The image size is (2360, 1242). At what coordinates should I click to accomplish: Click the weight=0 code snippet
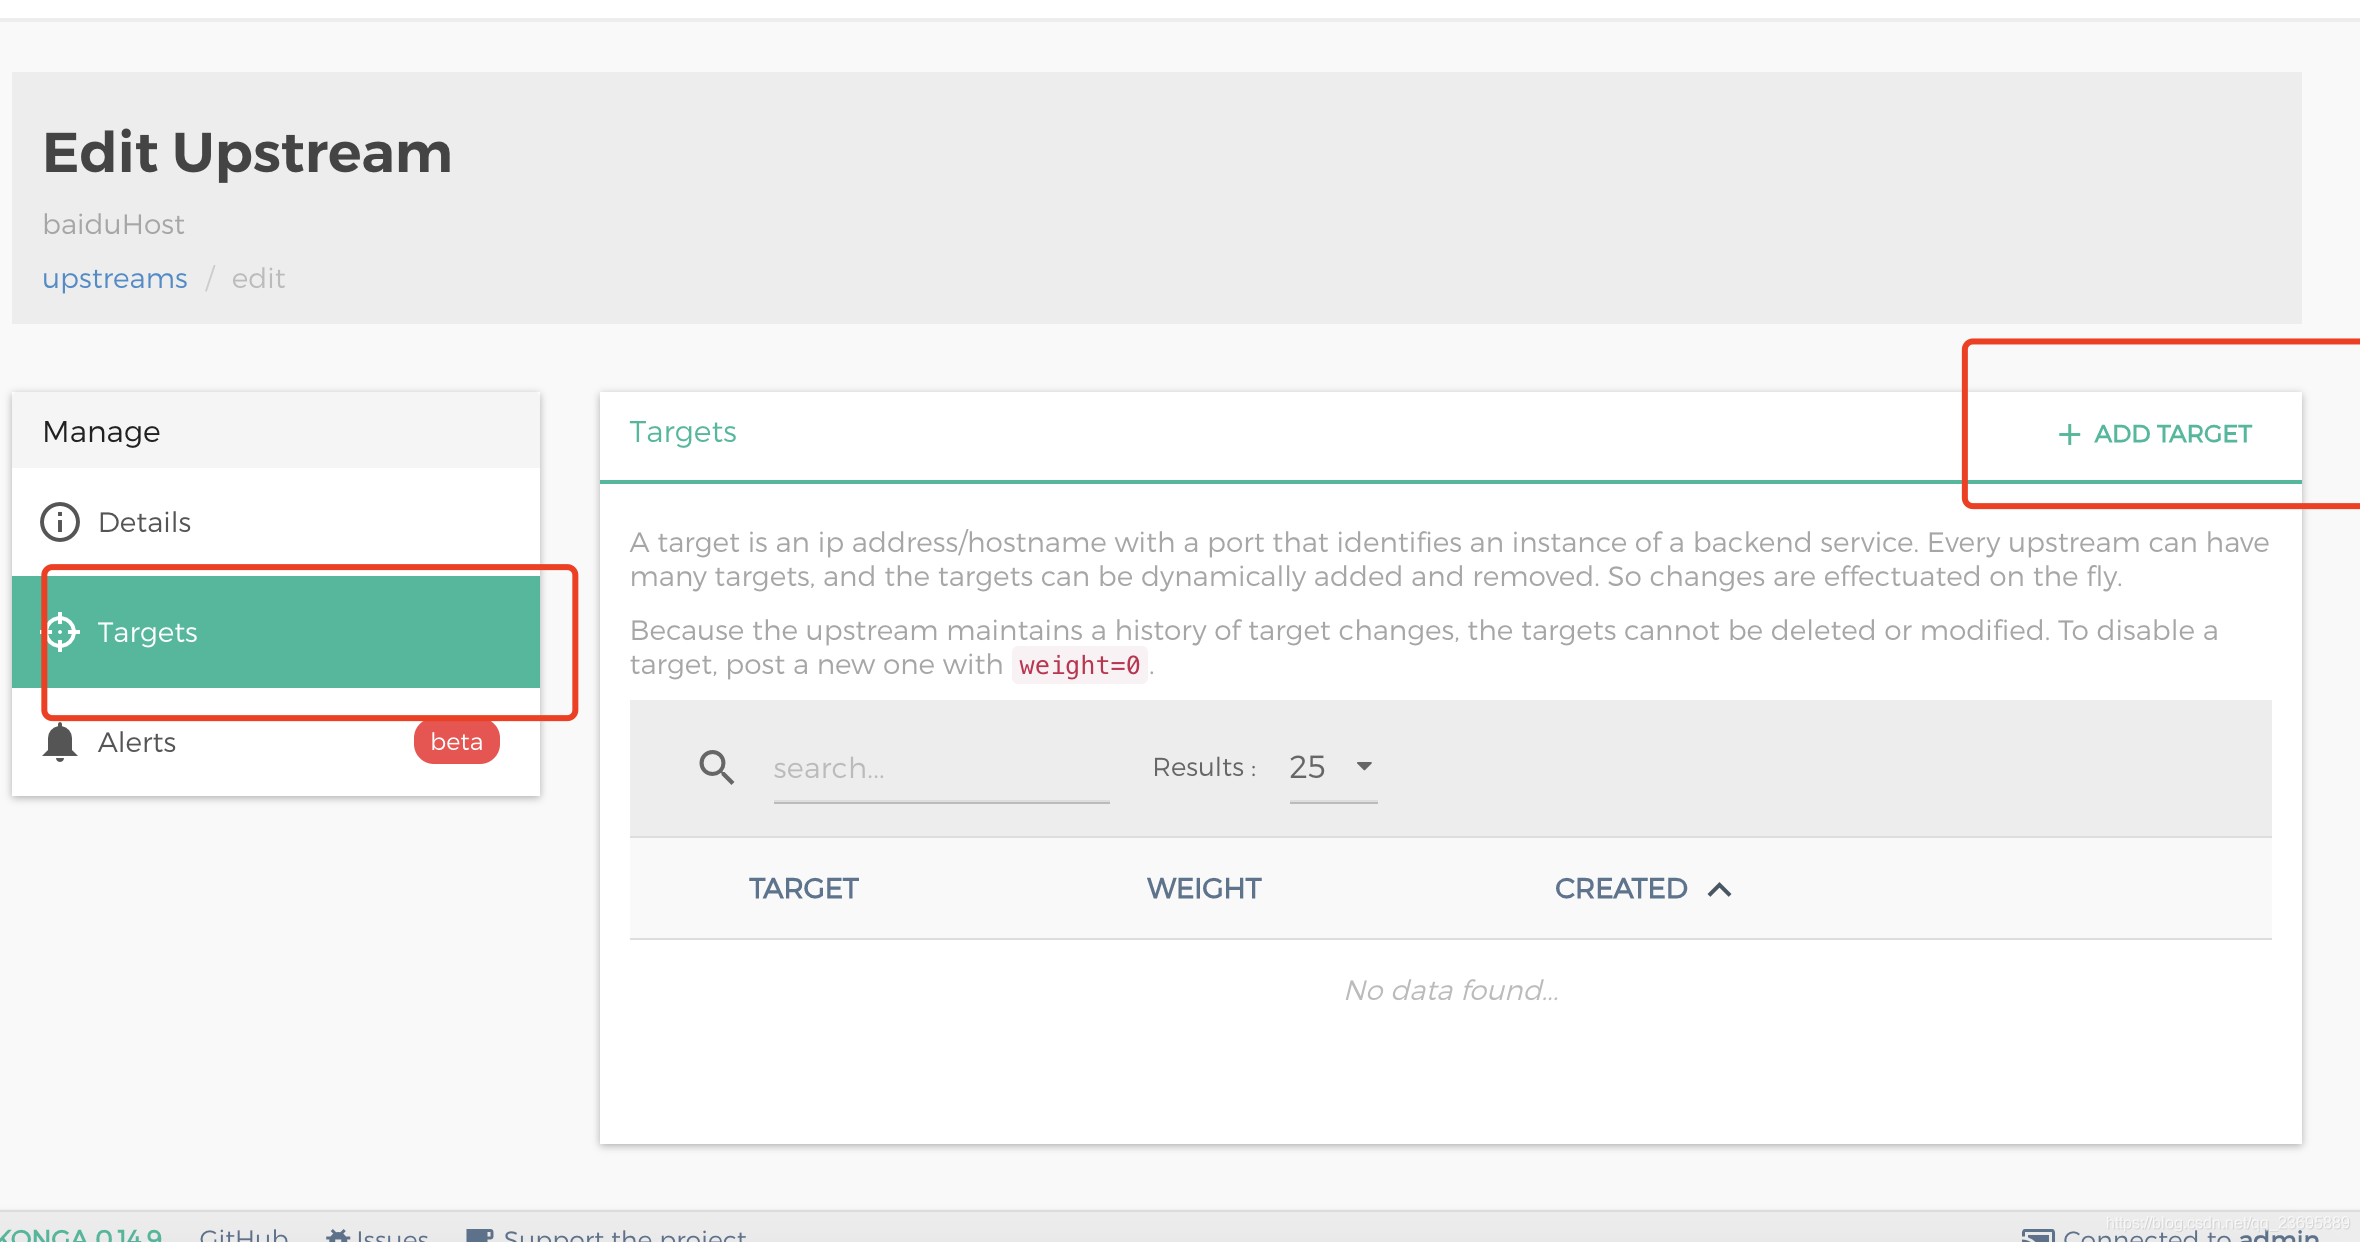1080,665
